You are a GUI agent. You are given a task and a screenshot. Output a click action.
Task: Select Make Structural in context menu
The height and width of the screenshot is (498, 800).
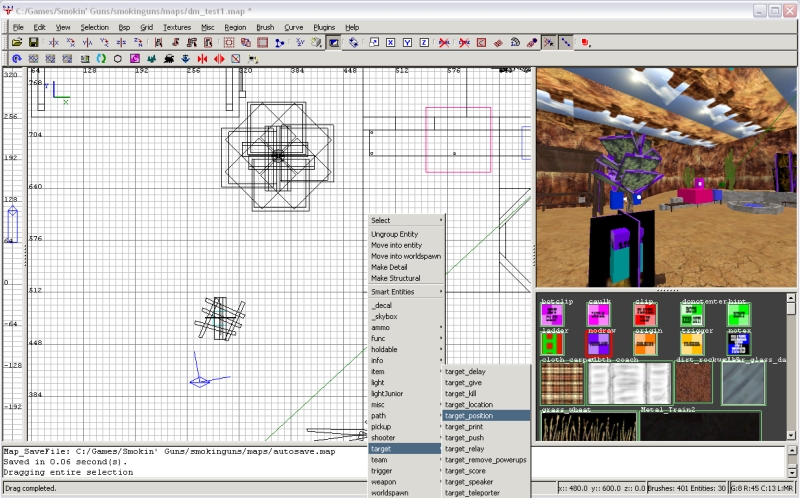click(x=407, y=278)
